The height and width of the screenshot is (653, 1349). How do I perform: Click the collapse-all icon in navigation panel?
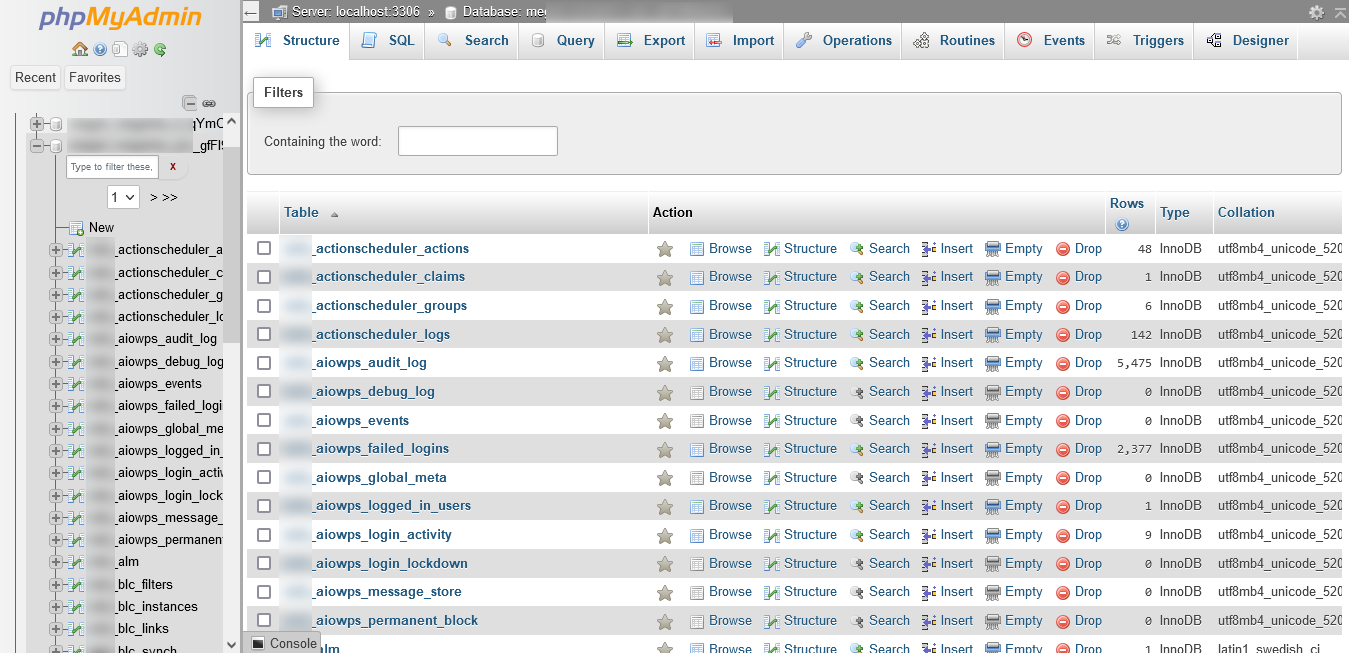[x=190, y=103]
